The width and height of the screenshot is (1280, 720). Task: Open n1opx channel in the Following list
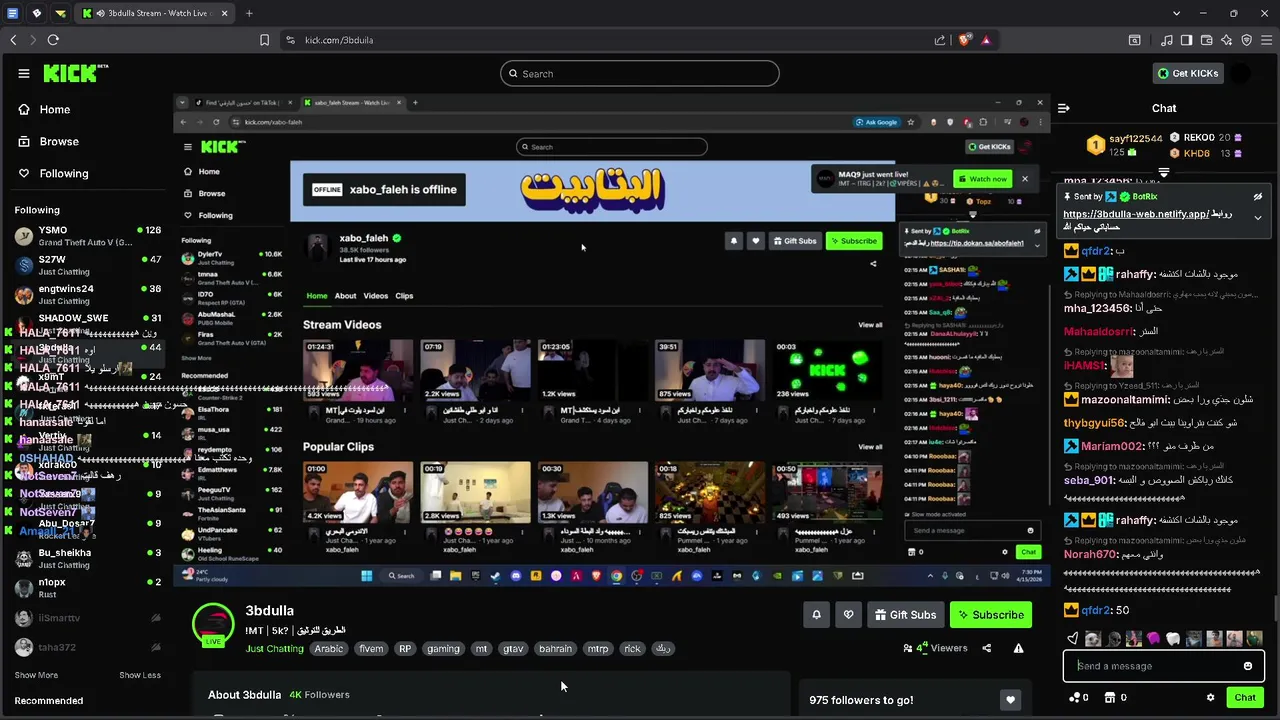coord(88,587)
